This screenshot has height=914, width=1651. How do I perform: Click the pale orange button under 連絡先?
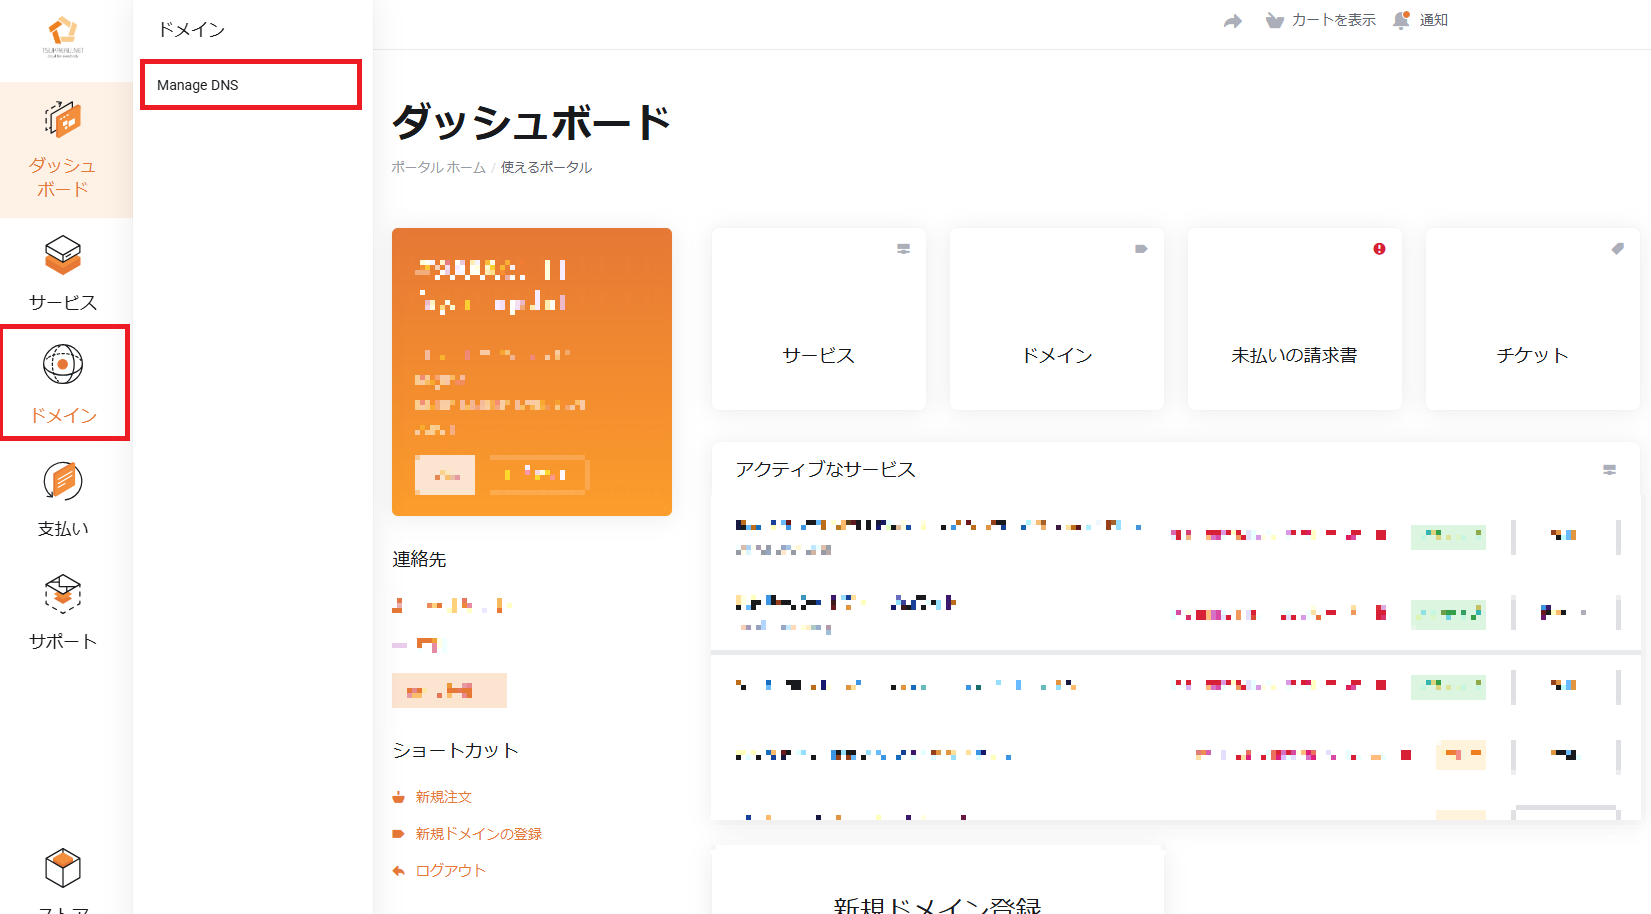pos(449,690)
